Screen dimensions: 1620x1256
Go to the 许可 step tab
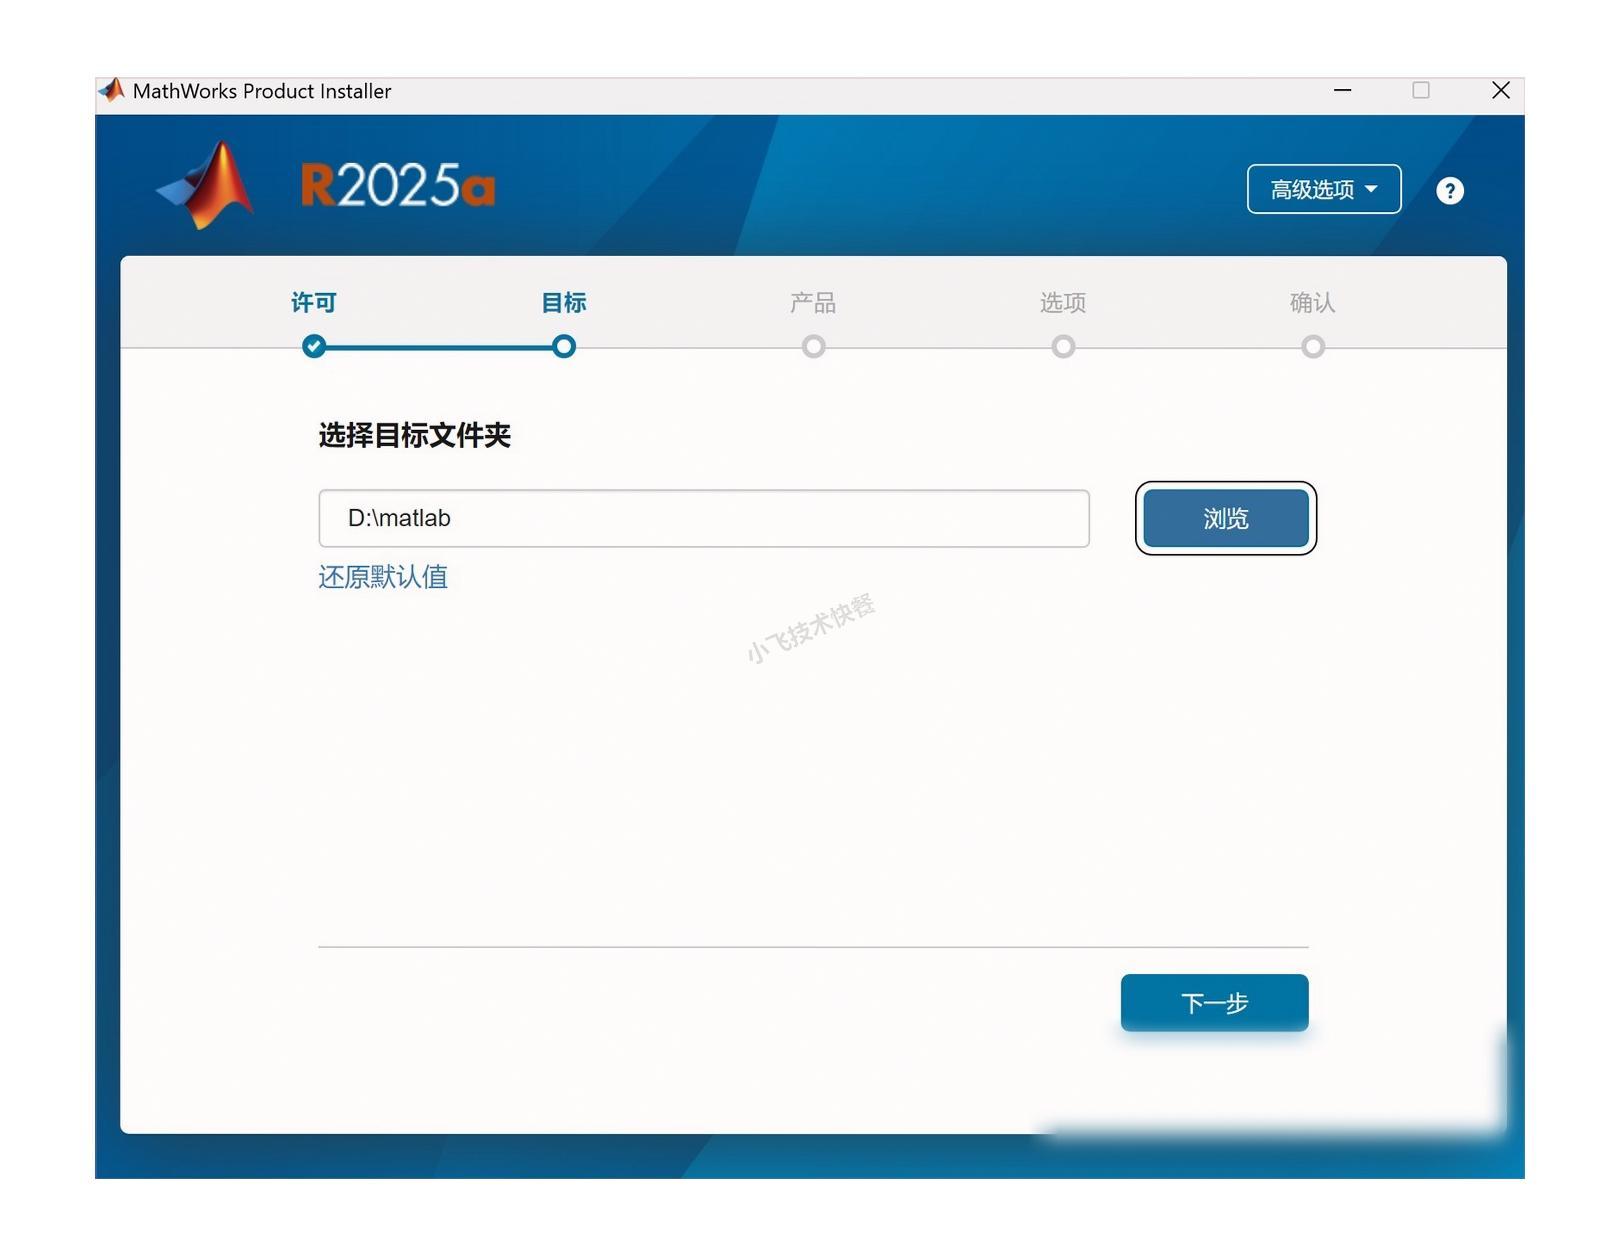point(314,303)
